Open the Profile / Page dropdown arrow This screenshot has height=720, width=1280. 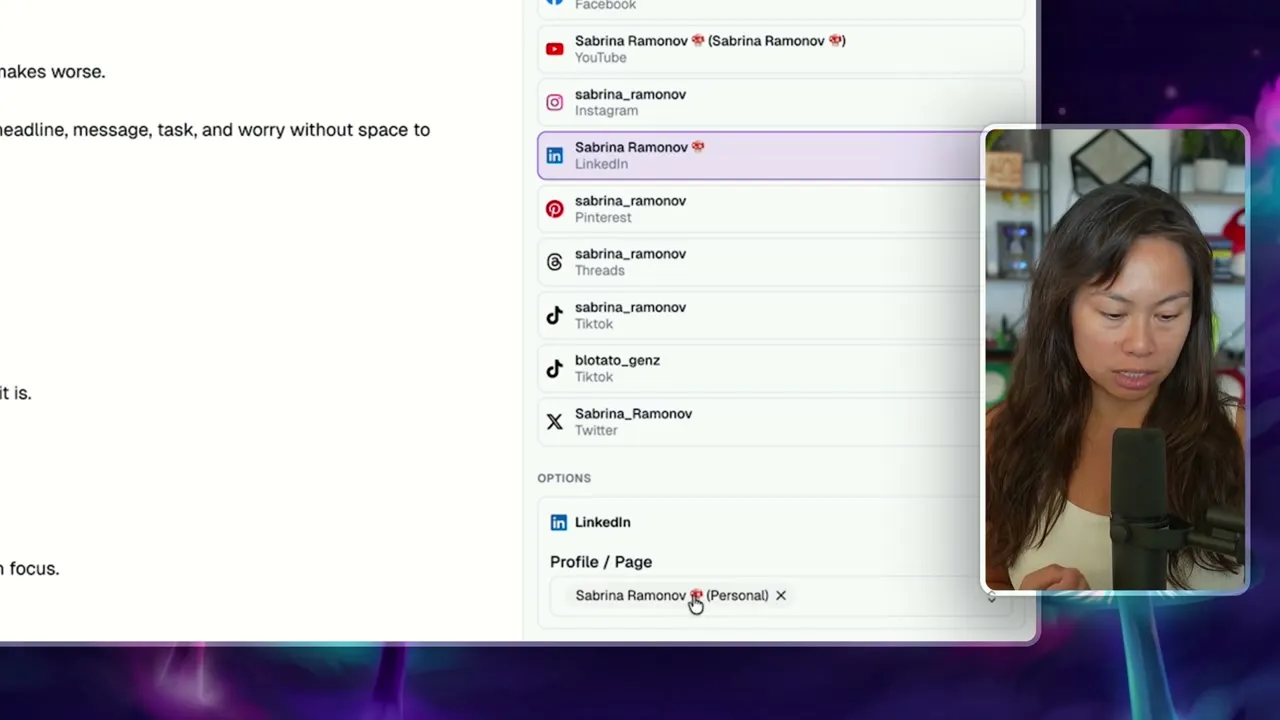pos(991,596)
